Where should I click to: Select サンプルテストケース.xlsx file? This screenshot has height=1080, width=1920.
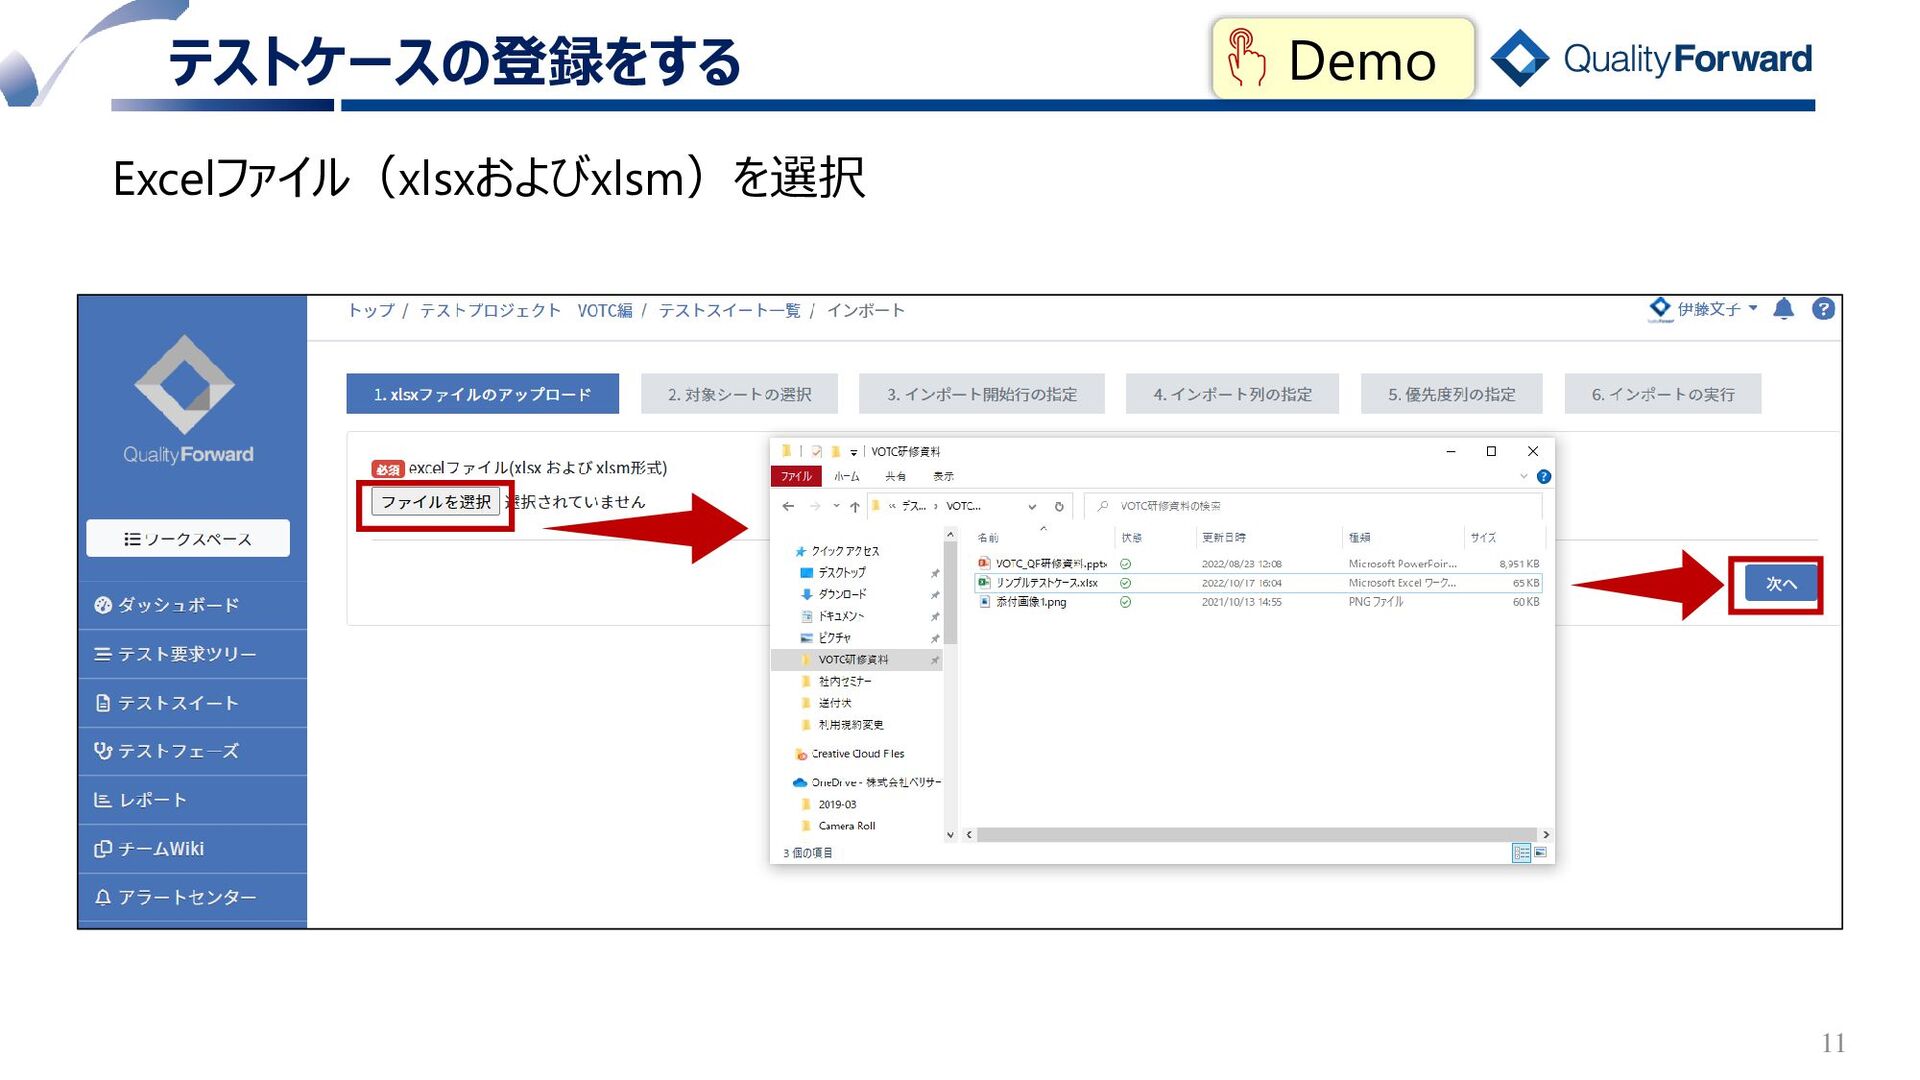[x=1046, y=583]
